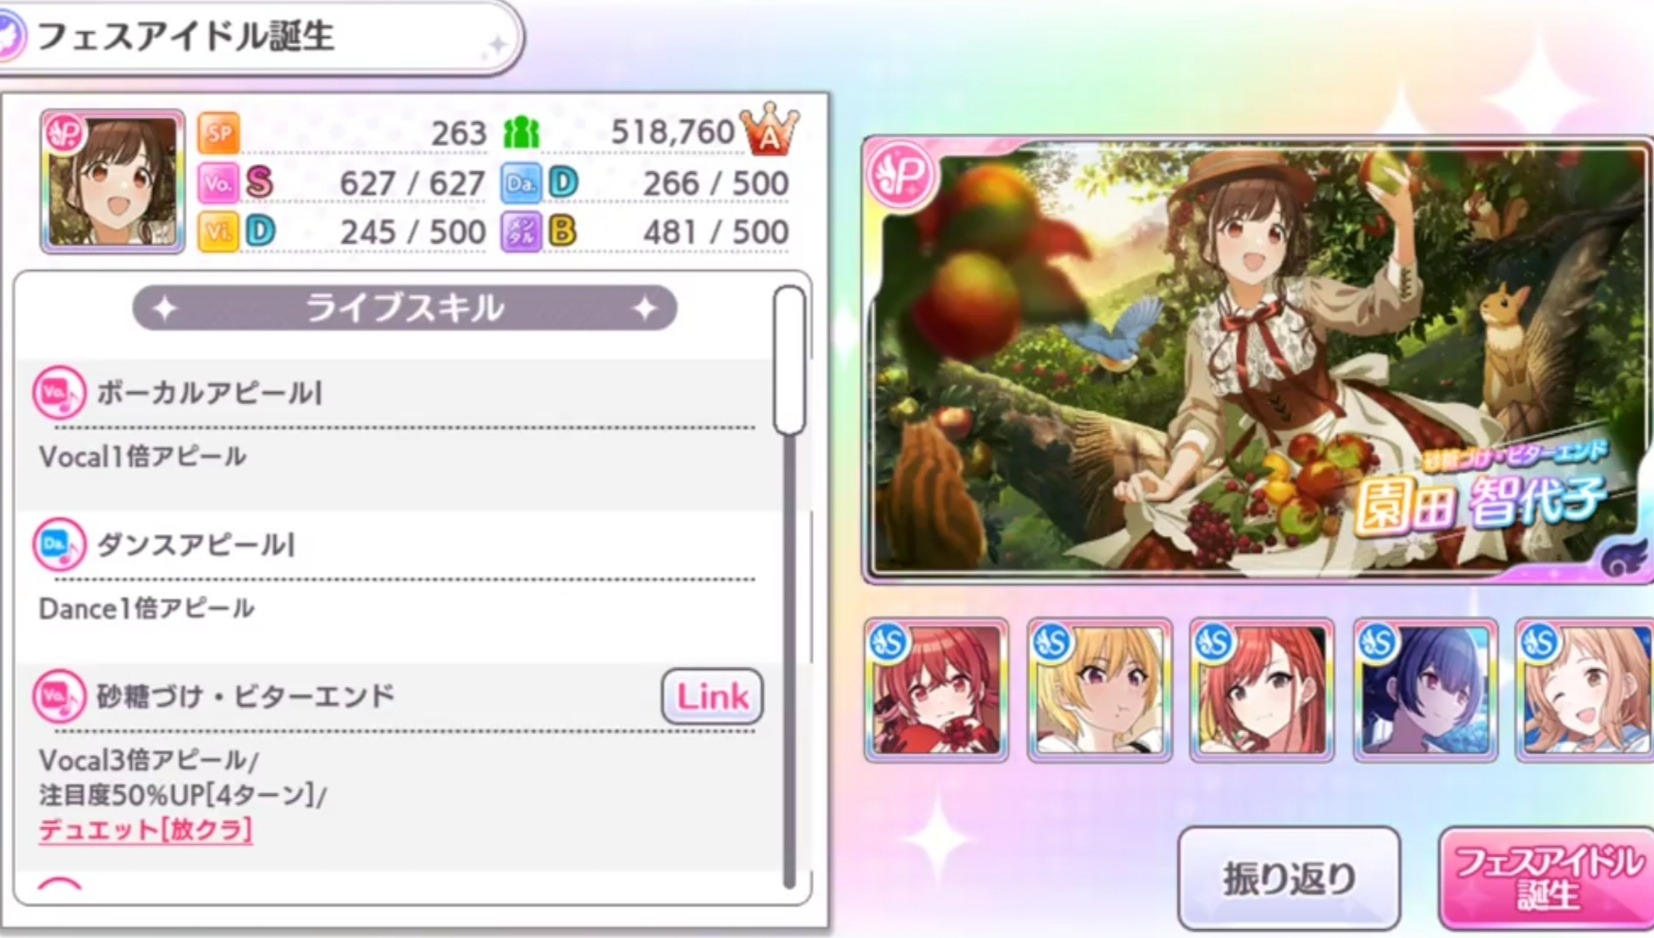Select the blonde support idol thumbnail
This screenshot has width=1654, height=938.
pyautogui.click(x=1099, y=690)
